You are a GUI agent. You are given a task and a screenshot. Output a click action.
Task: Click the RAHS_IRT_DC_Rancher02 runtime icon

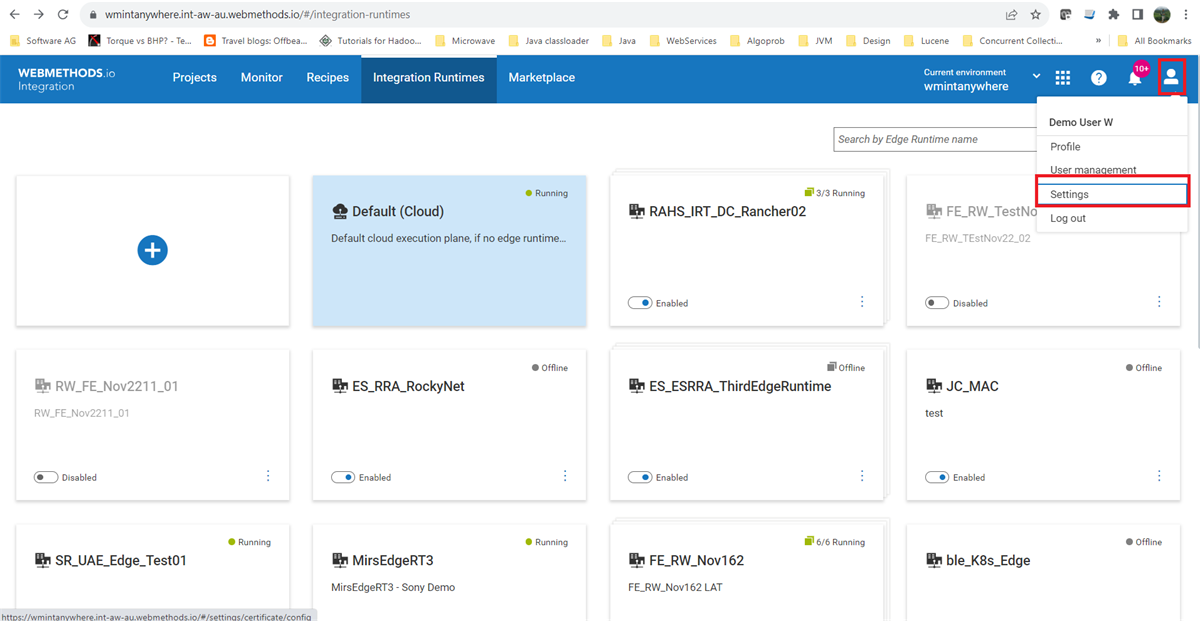(636, 212)
